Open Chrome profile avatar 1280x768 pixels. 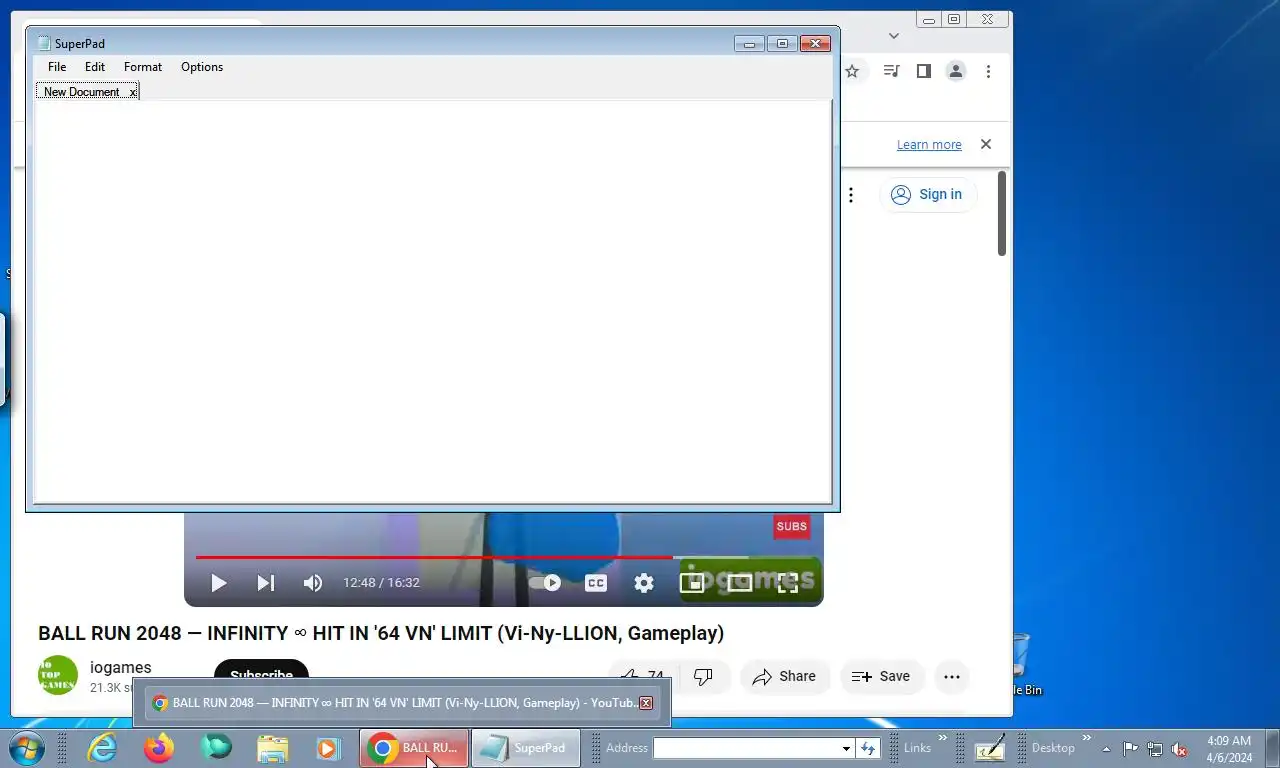956,71
